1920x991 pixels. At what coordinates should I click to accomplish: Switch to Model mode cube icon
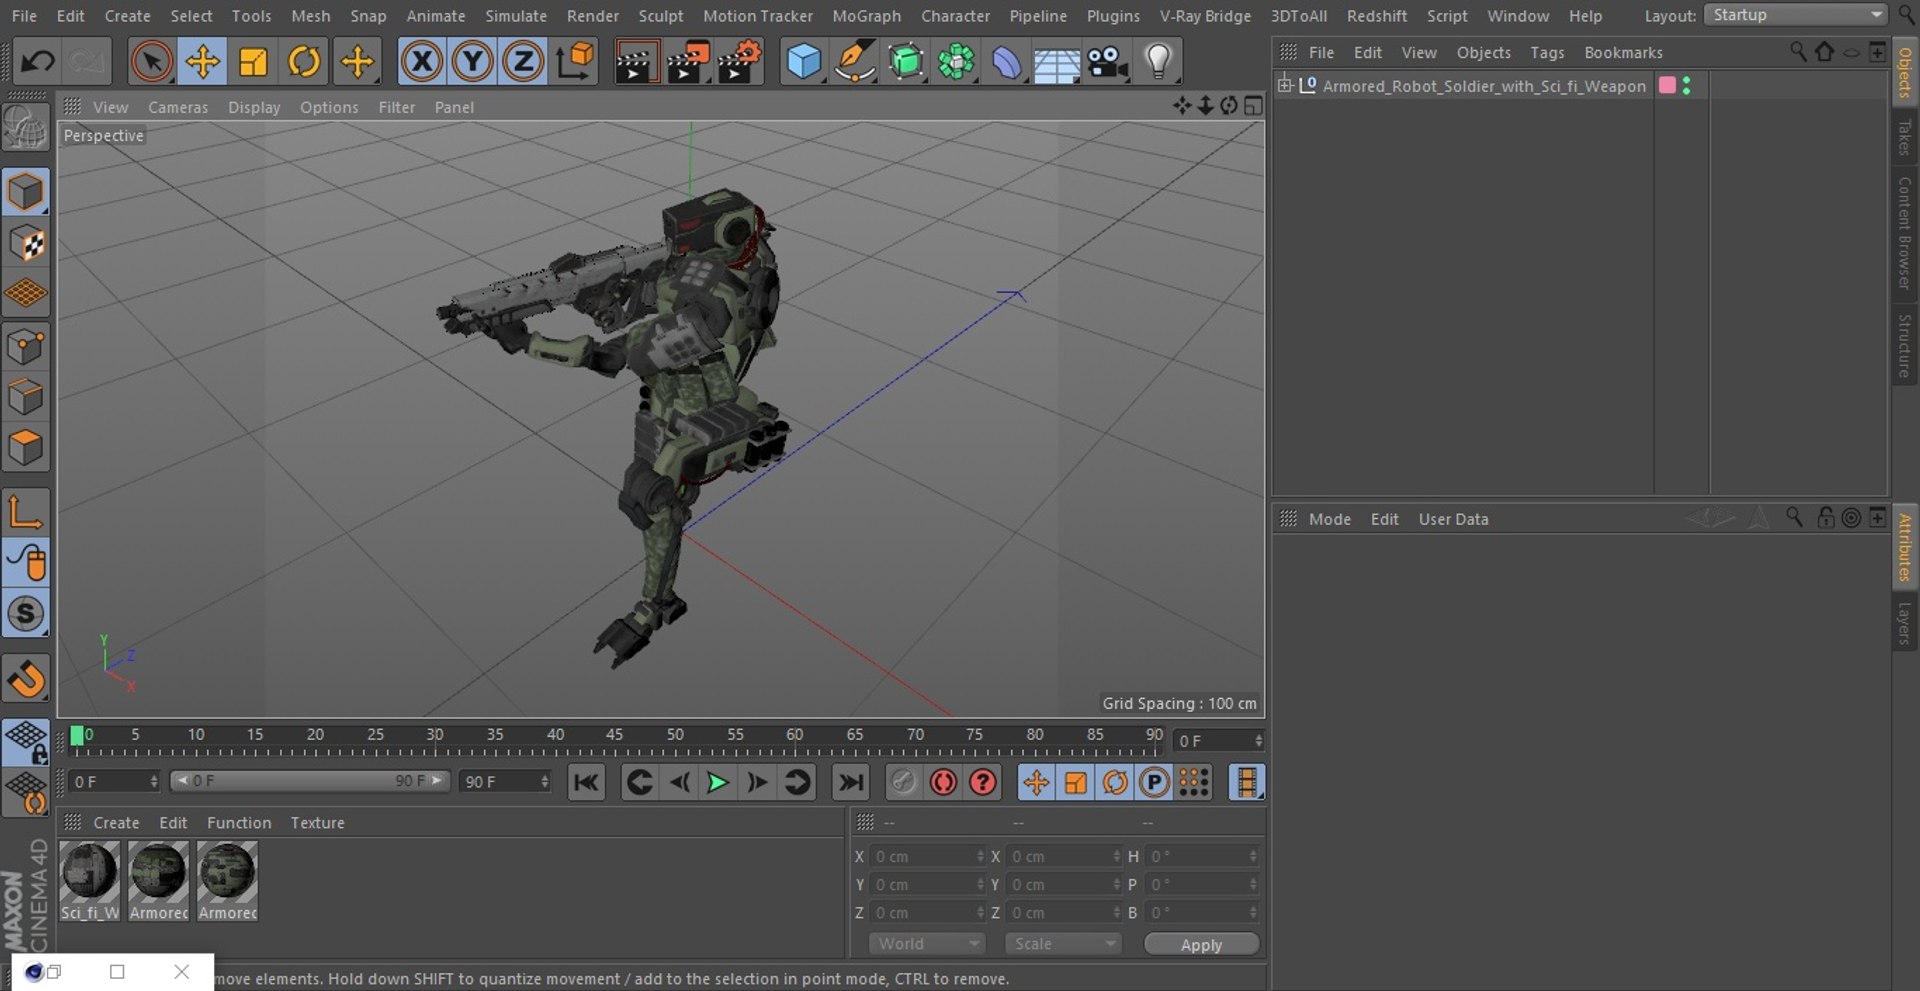(x=26, y=192)
